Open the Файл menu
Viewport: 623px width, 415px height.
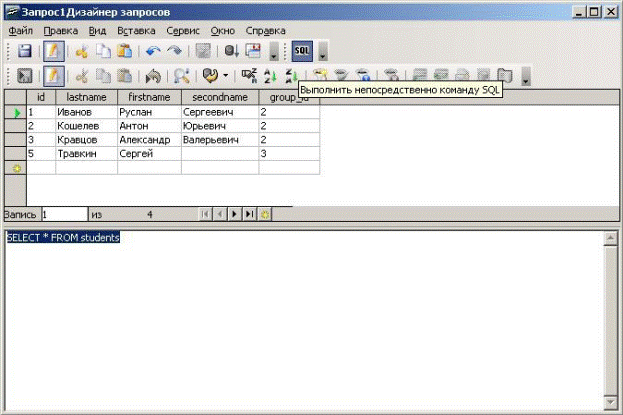coord(20,31)
